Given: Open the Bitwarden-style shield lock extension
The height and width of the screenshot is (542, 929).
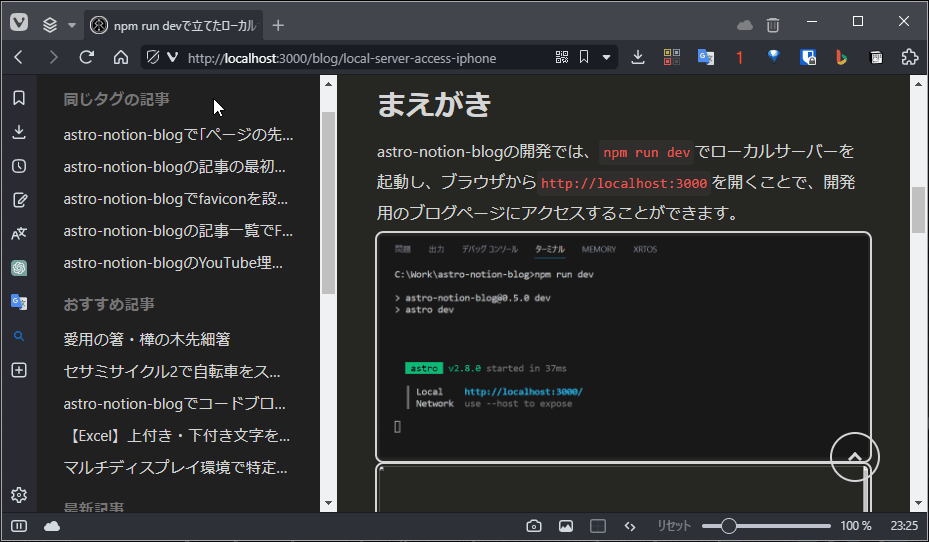Looking at the screenshot, I should [x=808, y=57].
